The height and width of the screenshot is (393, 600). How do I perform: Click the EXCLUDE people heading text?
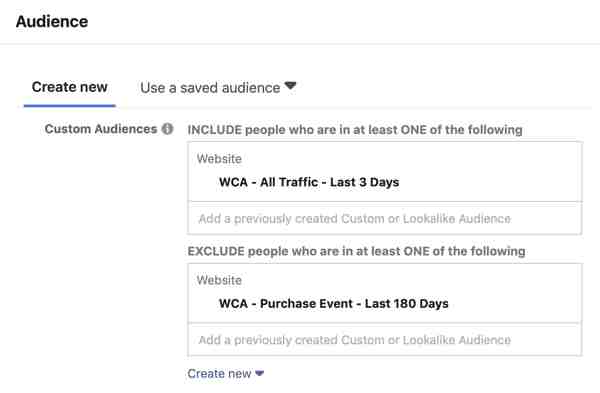(x=356, y=251)
